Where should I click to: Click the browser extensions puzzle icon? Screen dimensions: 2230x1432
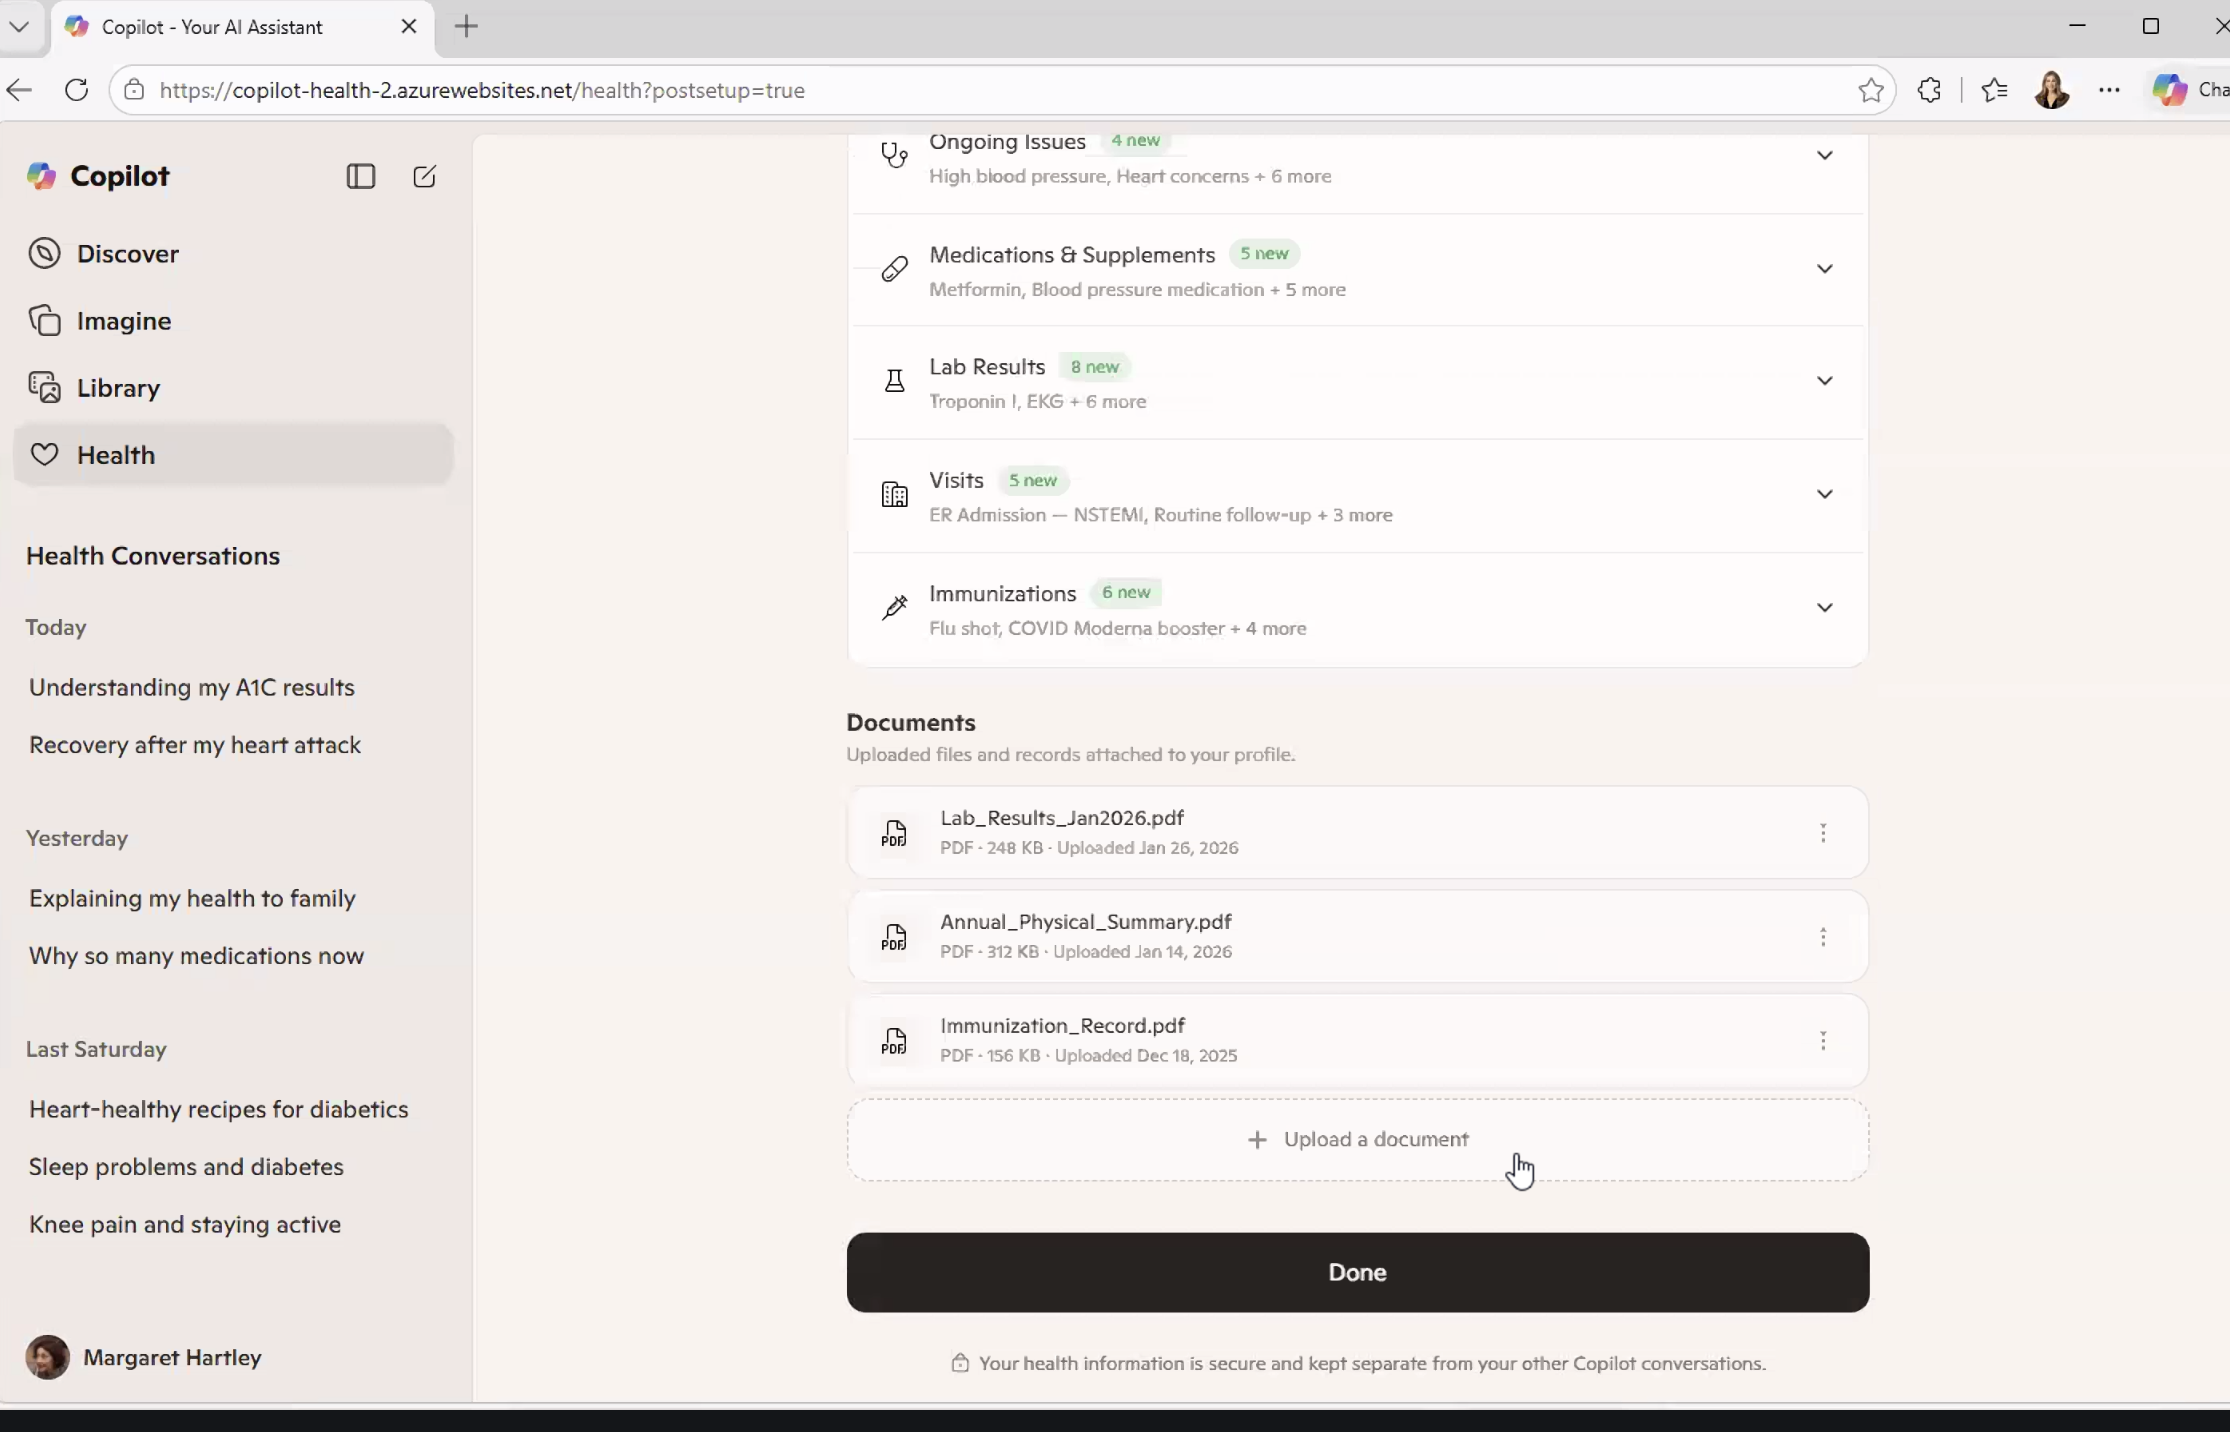(x=1929, y=90)
